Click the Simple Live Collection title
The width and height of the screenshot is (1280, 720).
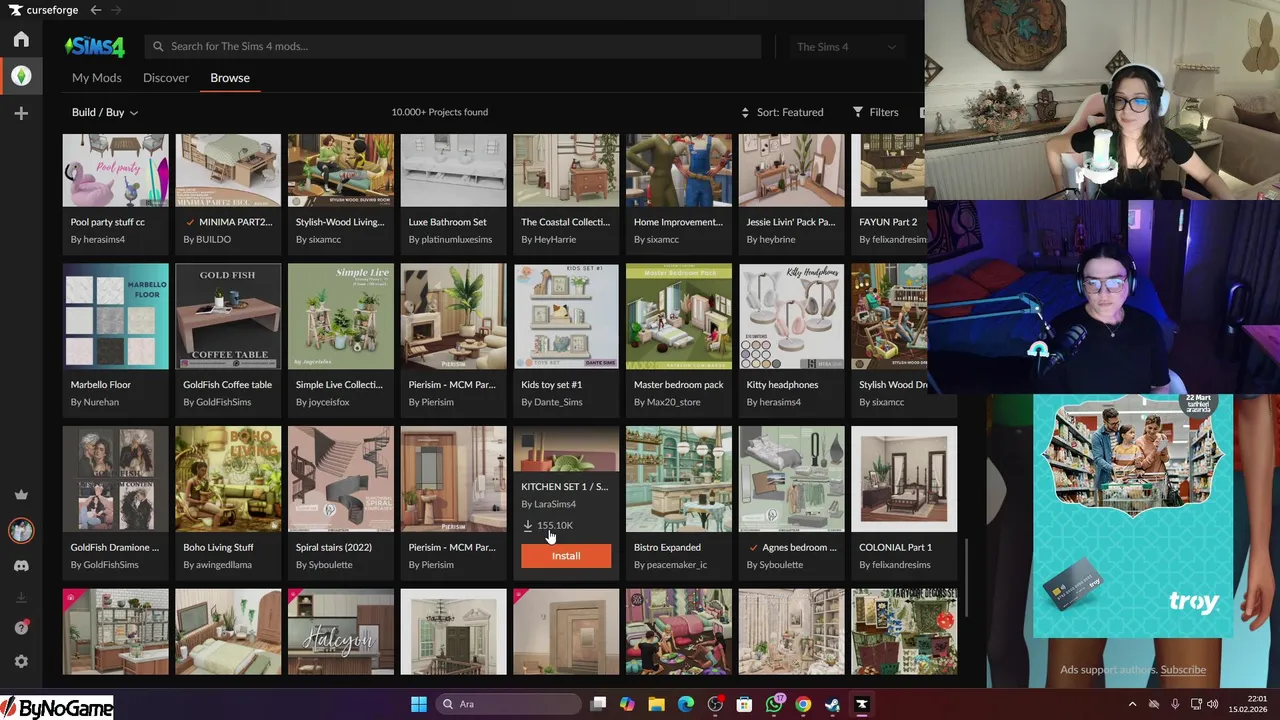pos(339,385)
